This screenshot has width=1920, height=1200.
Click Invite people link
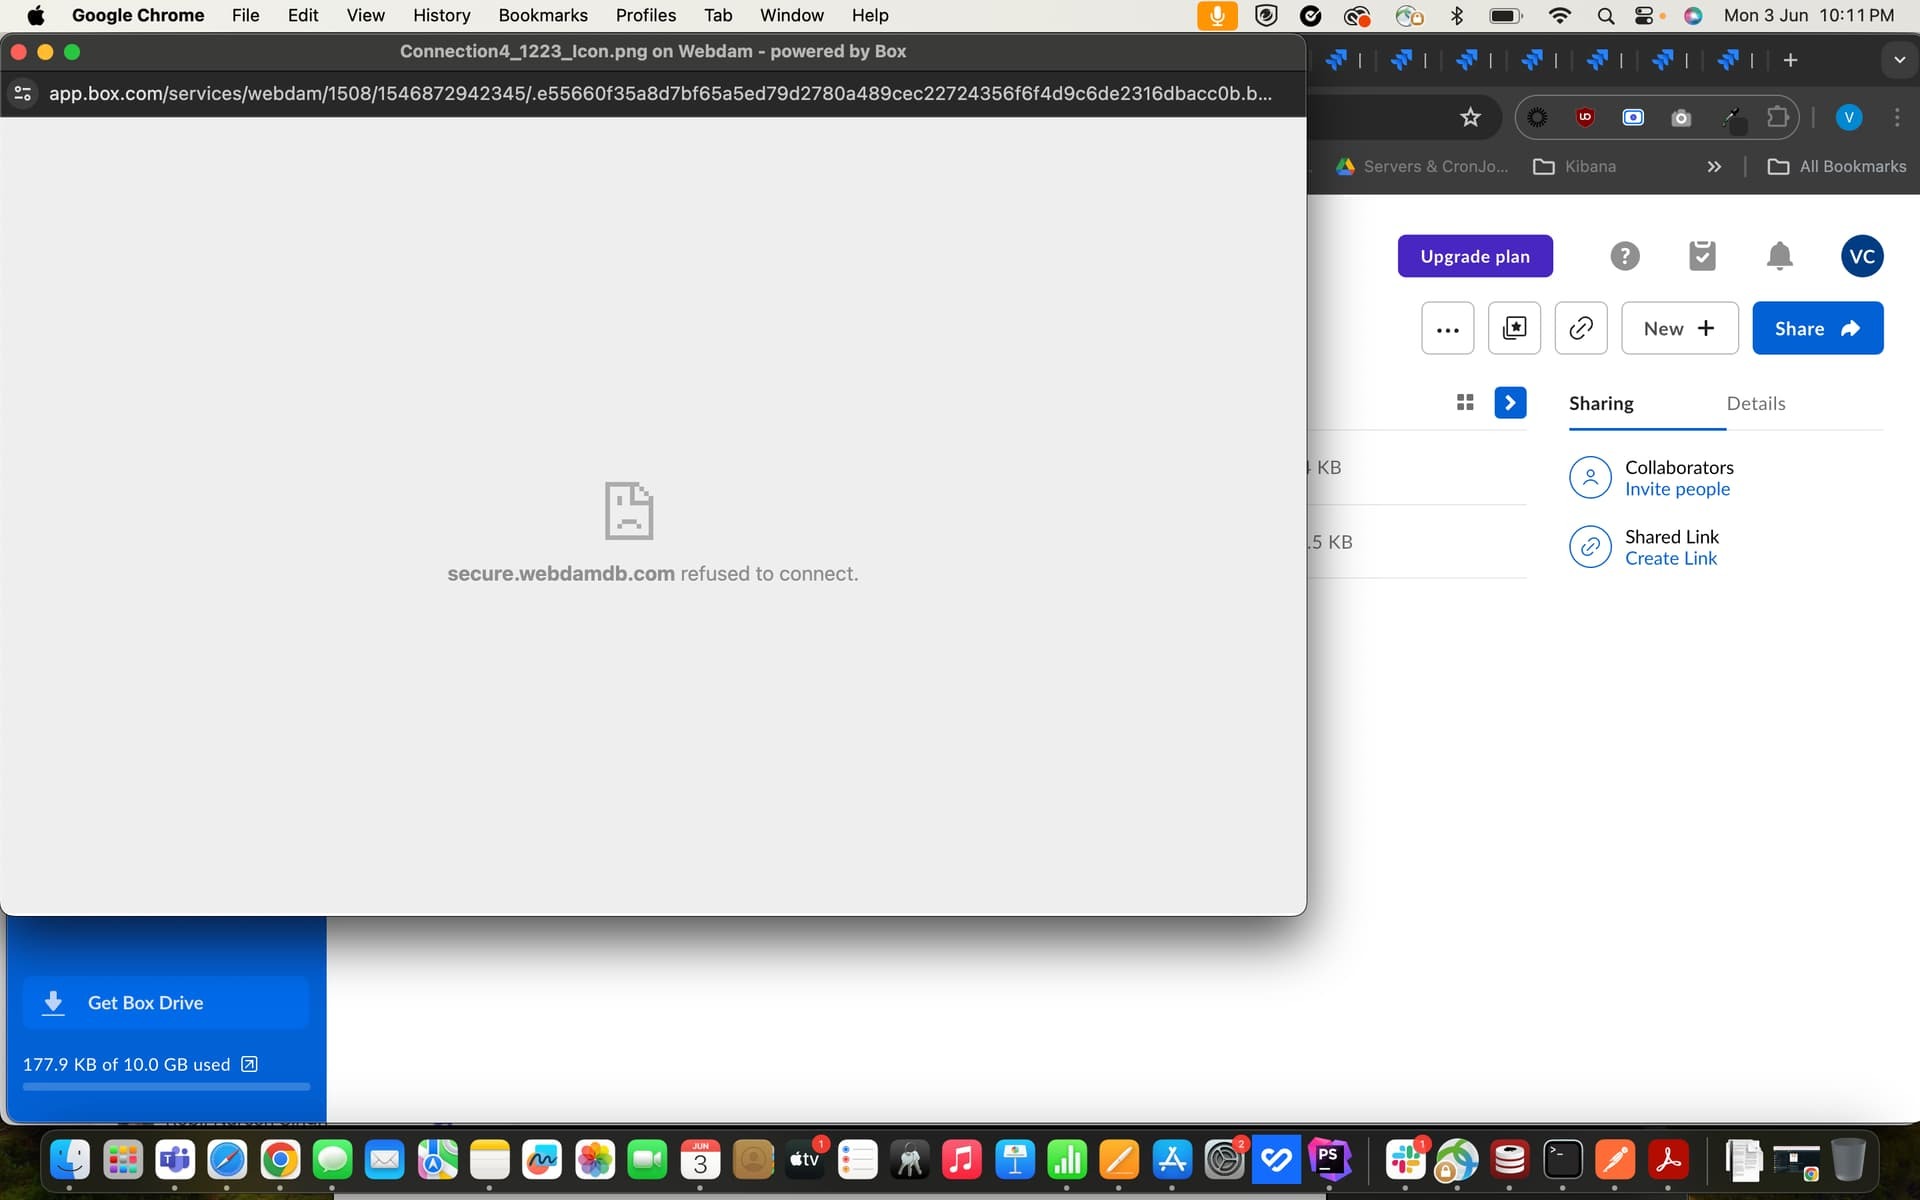(1677, 489)
